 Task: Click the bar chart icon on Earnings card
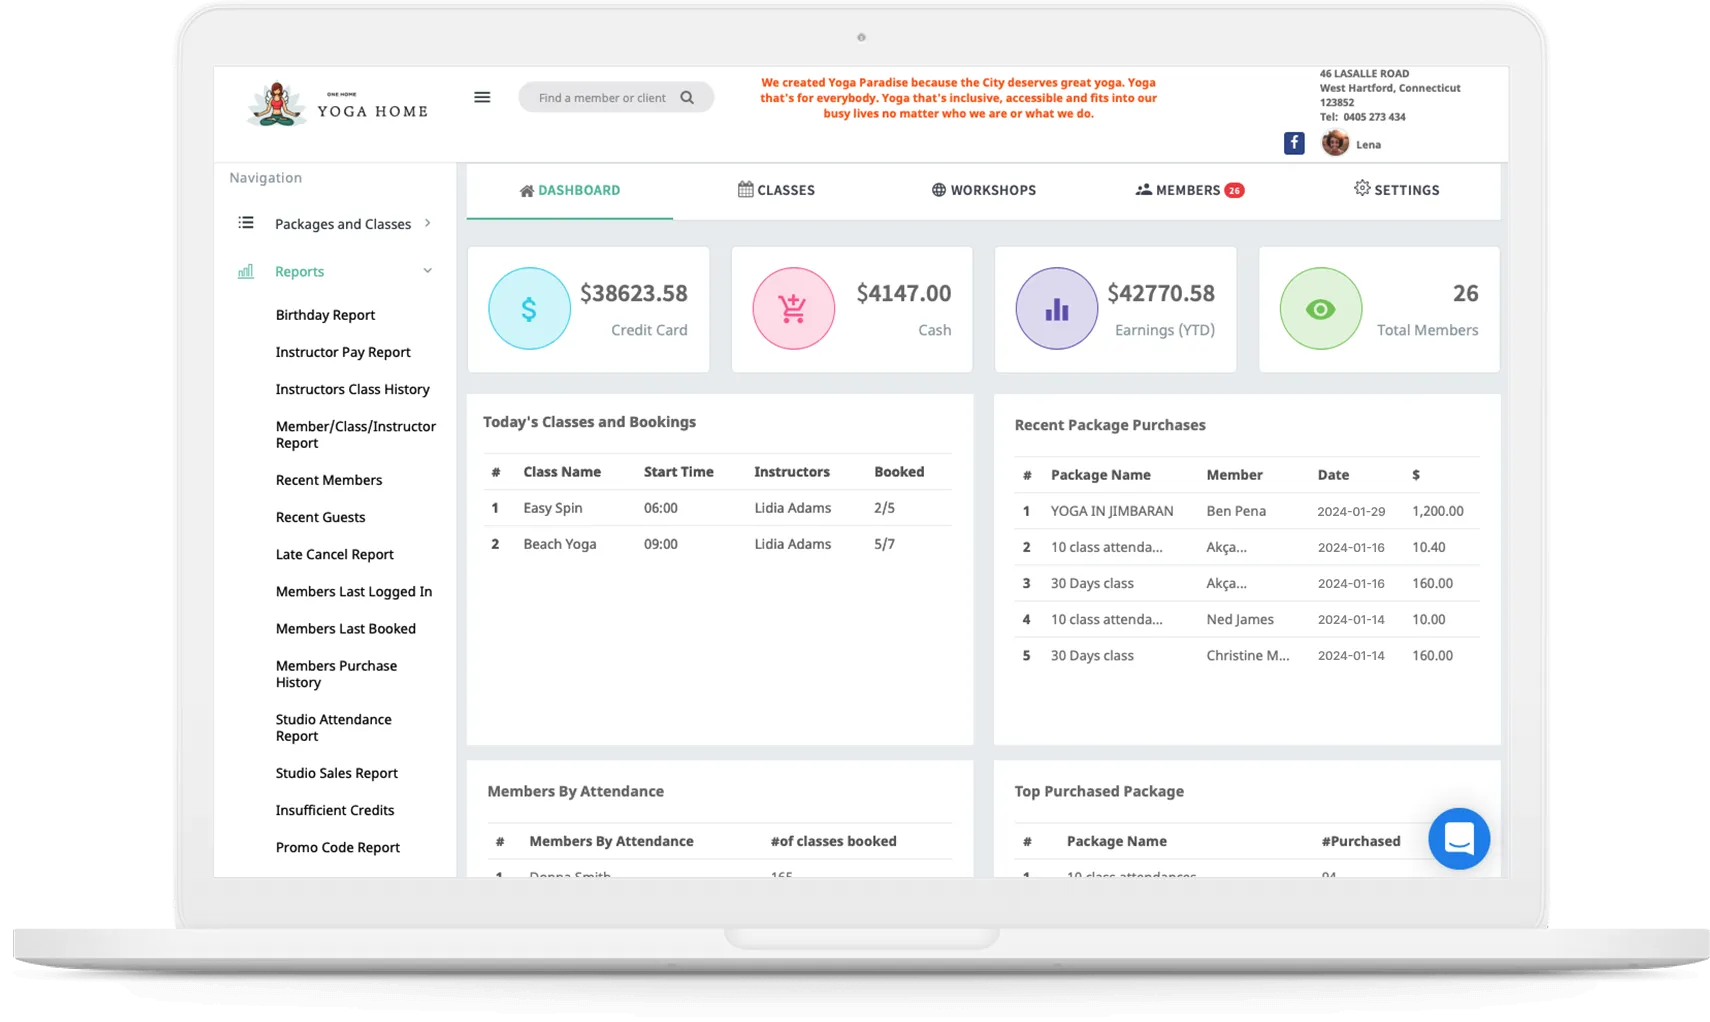pos(1057,309)
